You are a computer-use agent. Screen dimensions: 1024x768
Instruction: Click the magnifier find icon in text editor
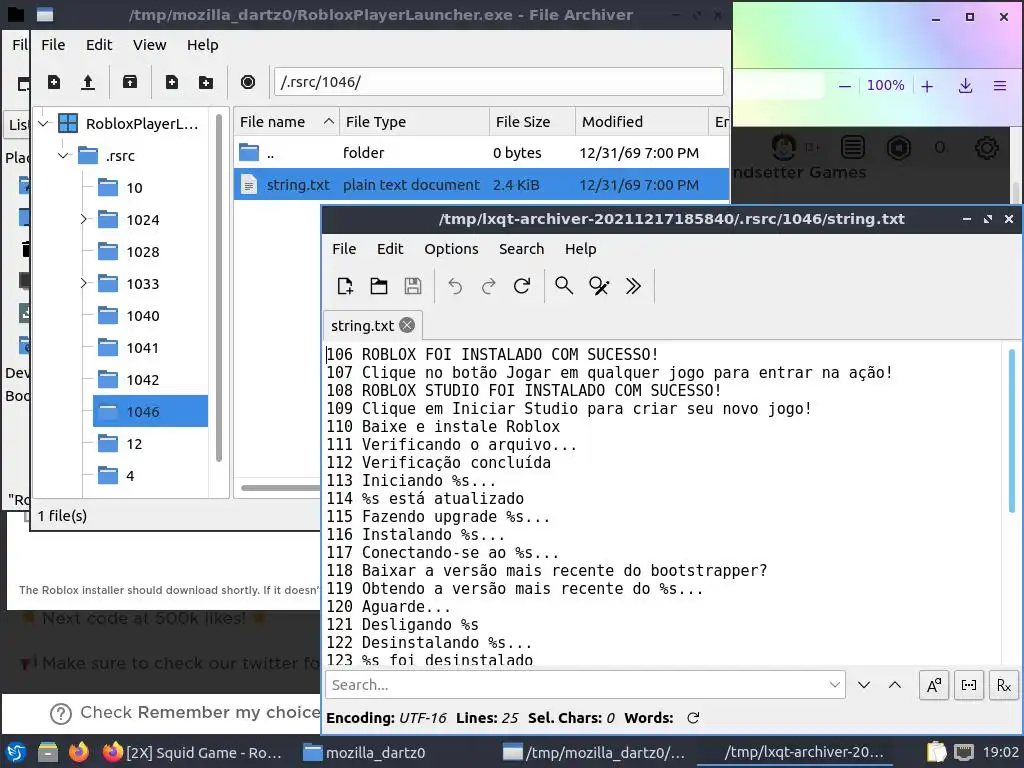tap(564, 286)
